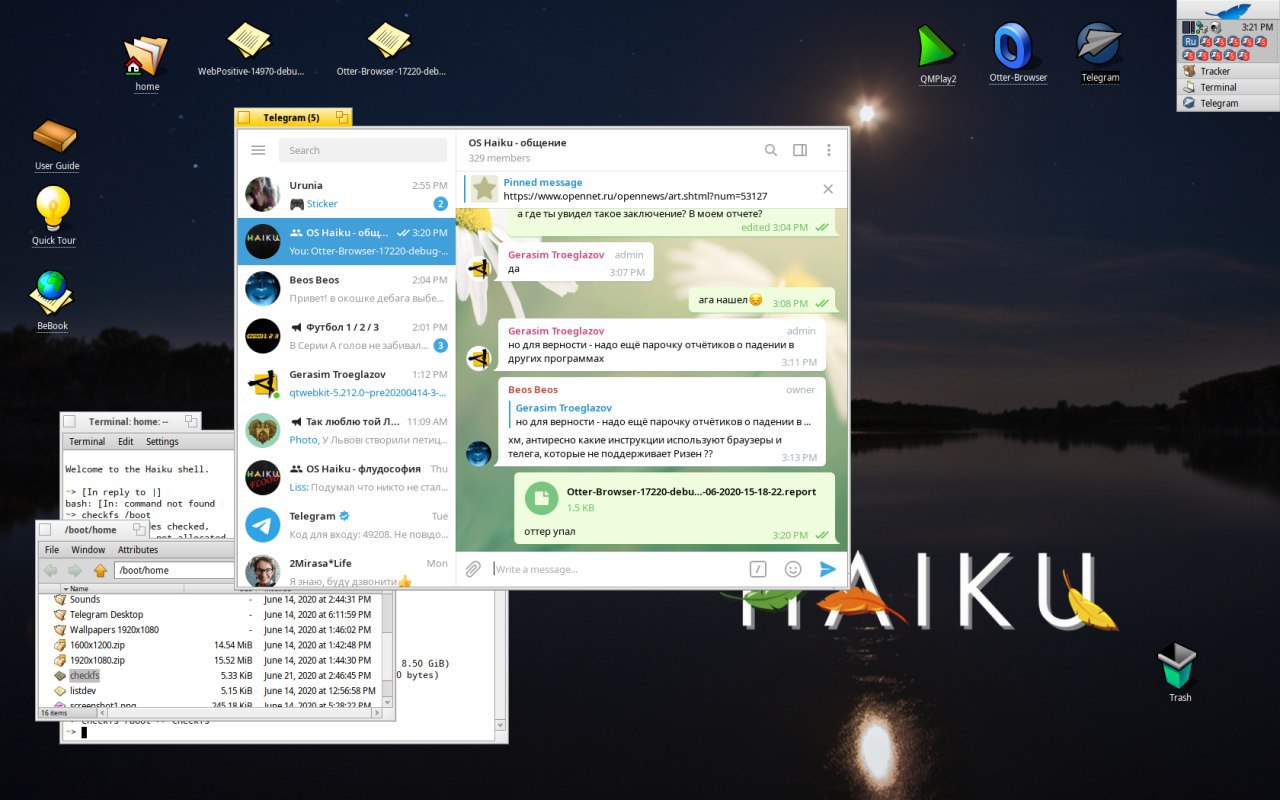Open the Telegram desktop shortcut
The image size is (1280, 800).
click(x=1099, y=45)
